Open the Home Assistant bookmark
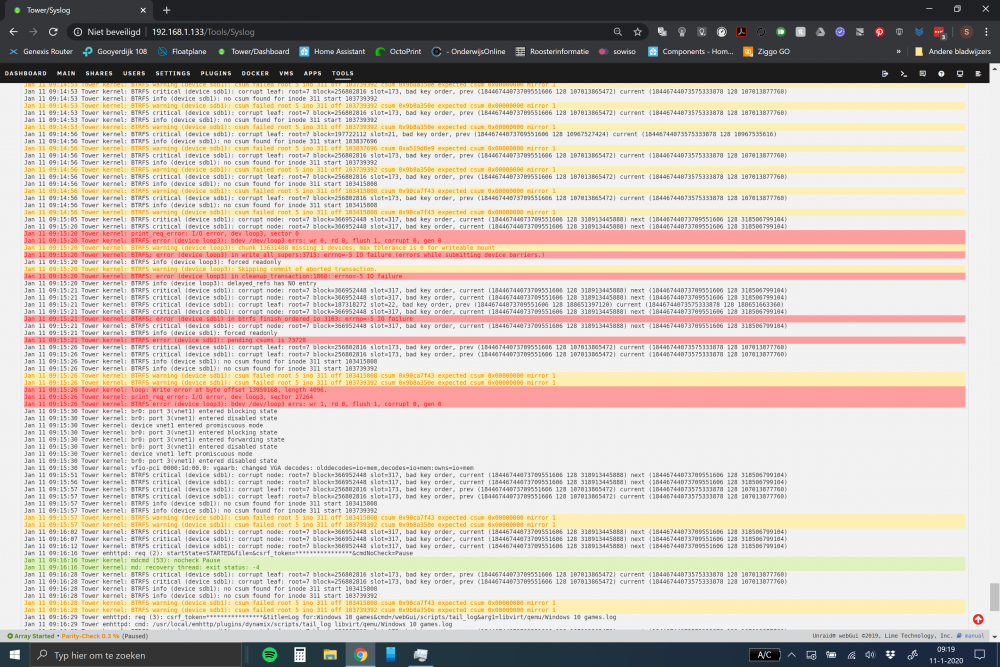 [x=332, y=52]
